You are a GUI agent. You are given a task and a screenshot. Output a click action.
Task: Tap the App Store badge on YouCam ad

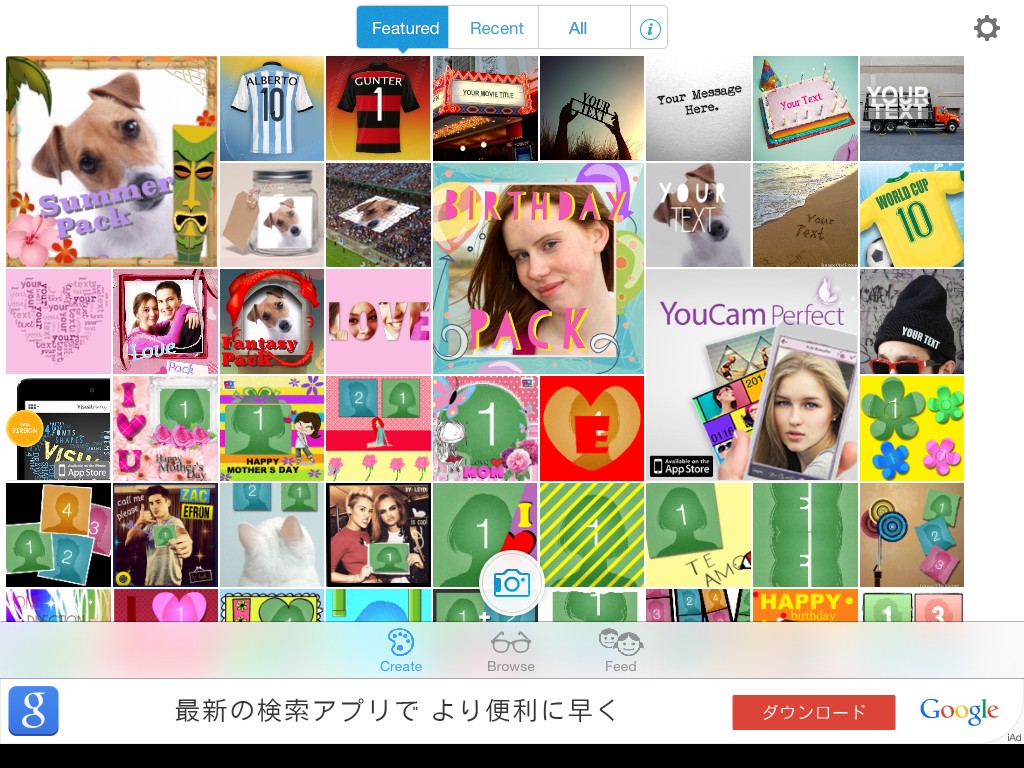pos(680,466)
